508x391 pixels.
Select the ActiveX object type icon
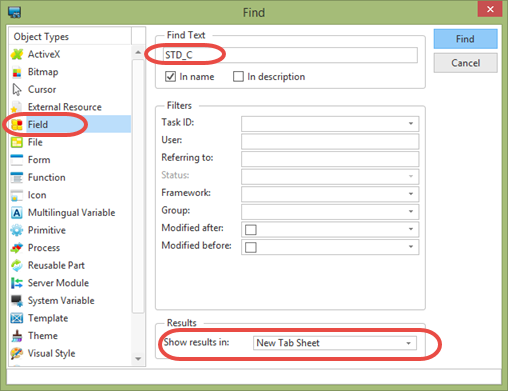[17, 54]
